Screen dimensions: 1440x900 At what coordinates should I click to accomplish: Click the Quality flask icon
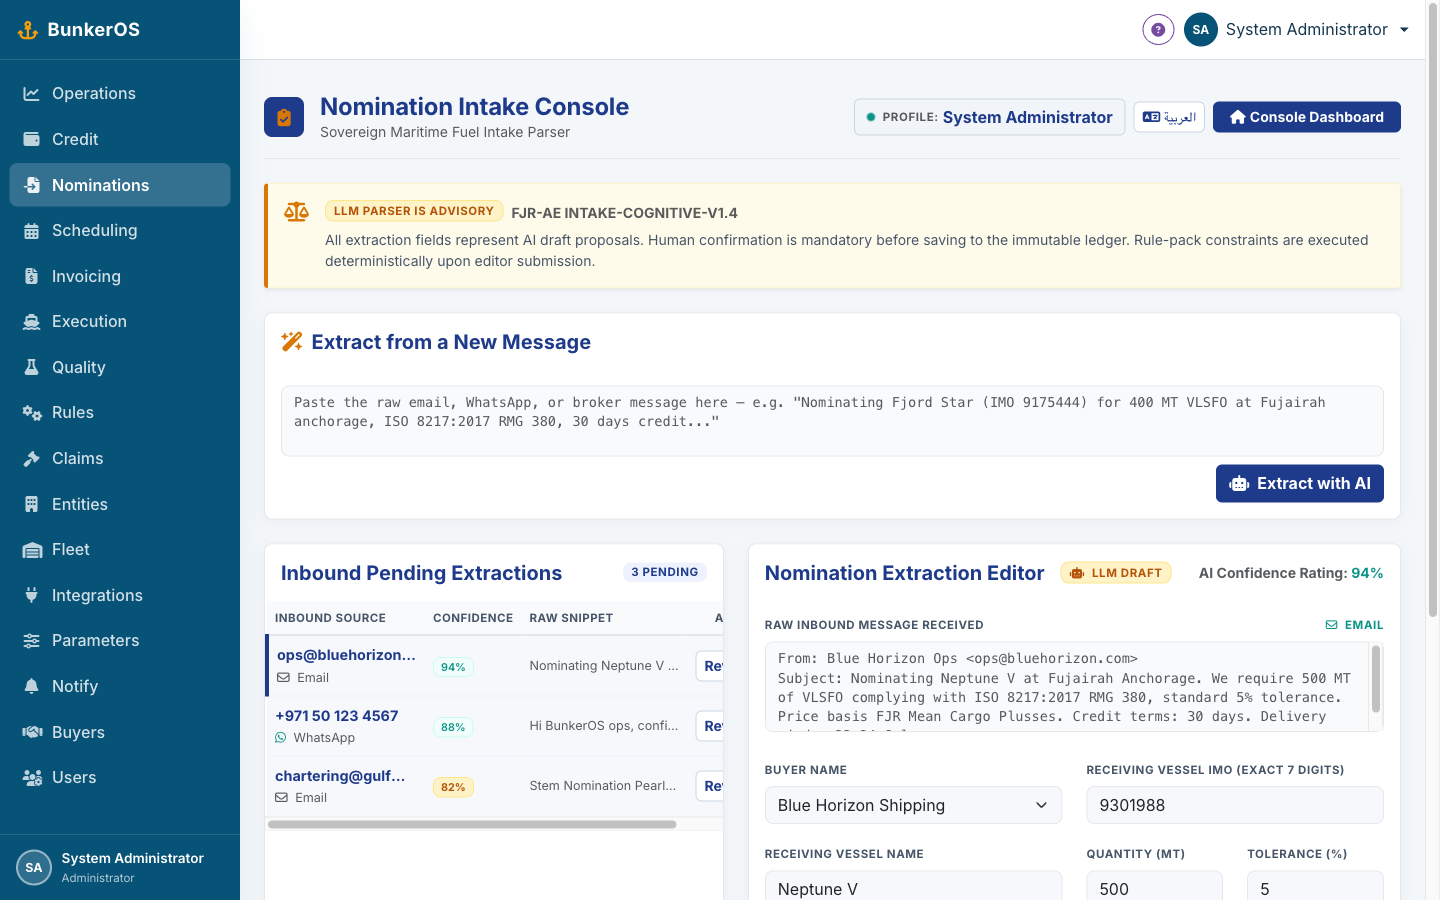click(x=32, y=367)
